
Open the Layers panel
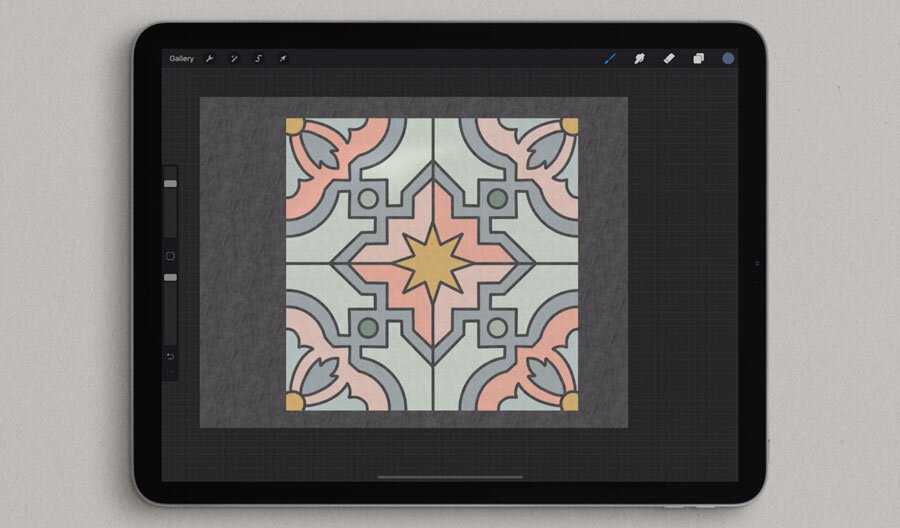[x=699, y=59]
